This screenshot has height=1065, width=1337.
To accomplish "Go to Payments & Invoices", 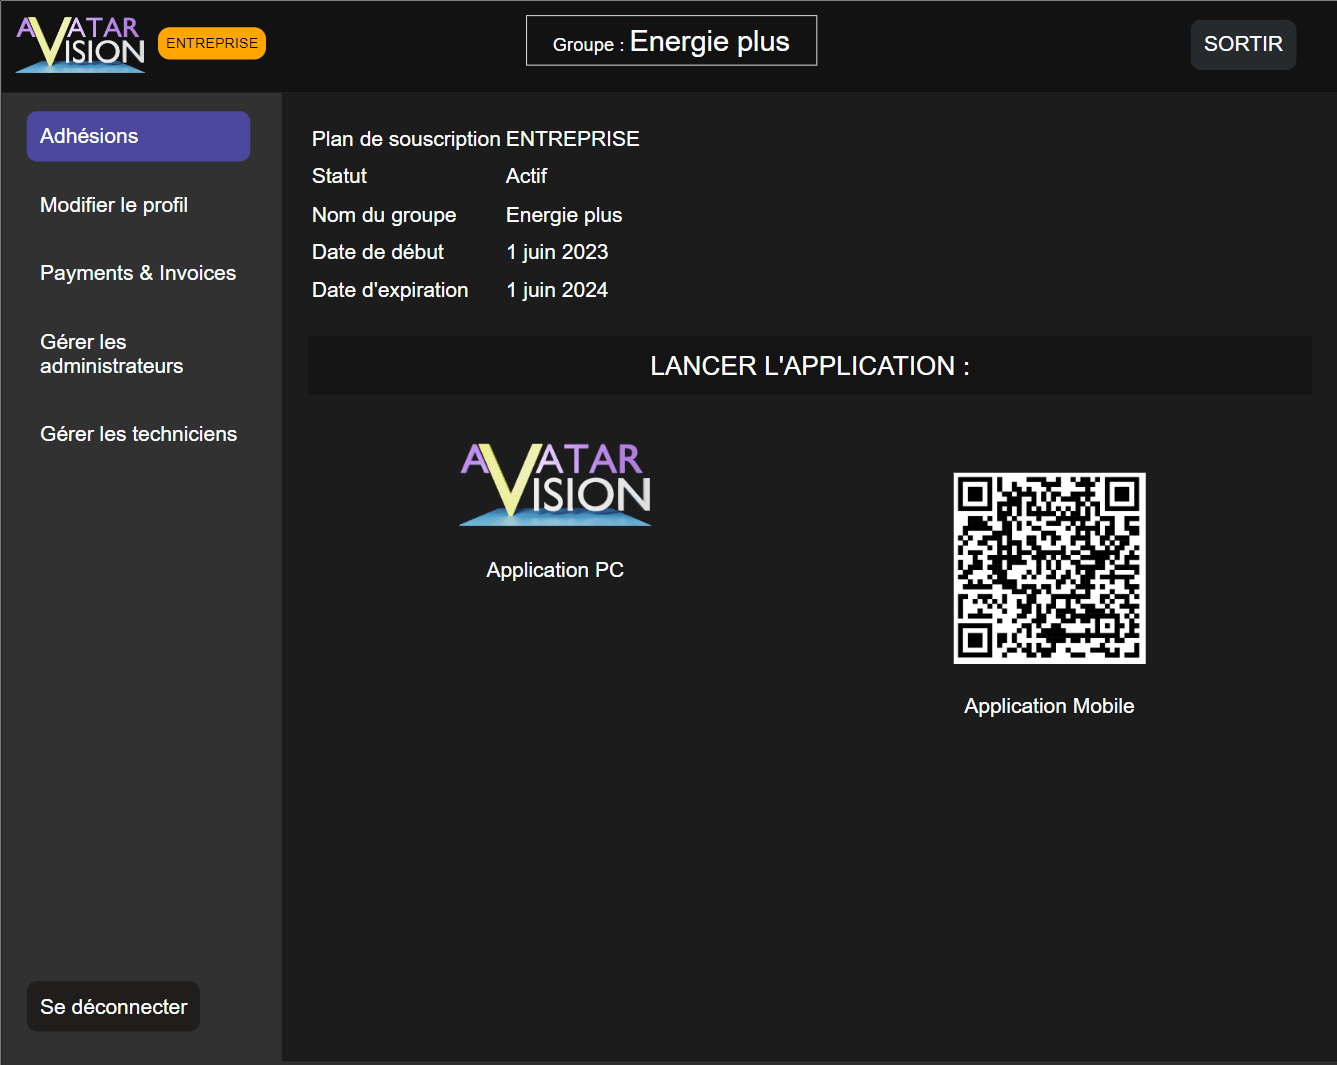I will [138, 273].
